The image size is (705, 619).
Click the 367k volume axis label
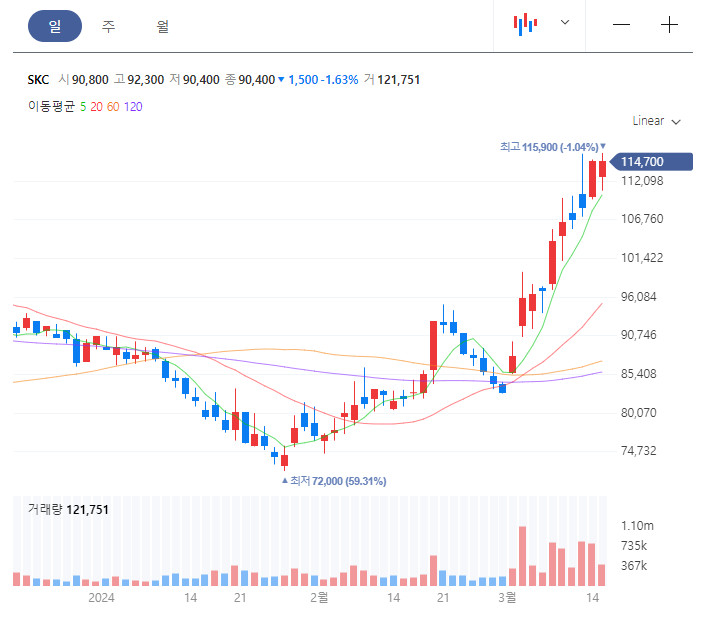click(x=634, y=566)
